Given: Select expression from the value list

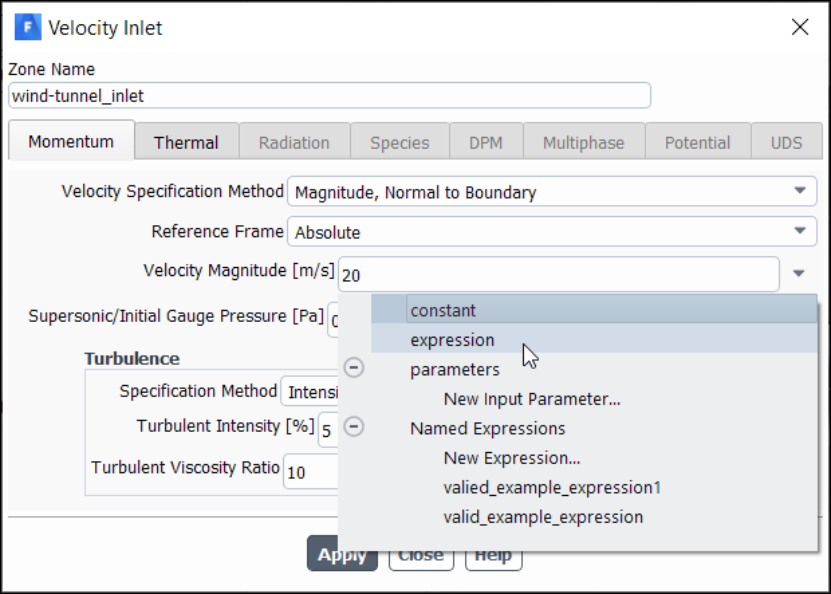Looking at the screenshot, I should [452, 340].
